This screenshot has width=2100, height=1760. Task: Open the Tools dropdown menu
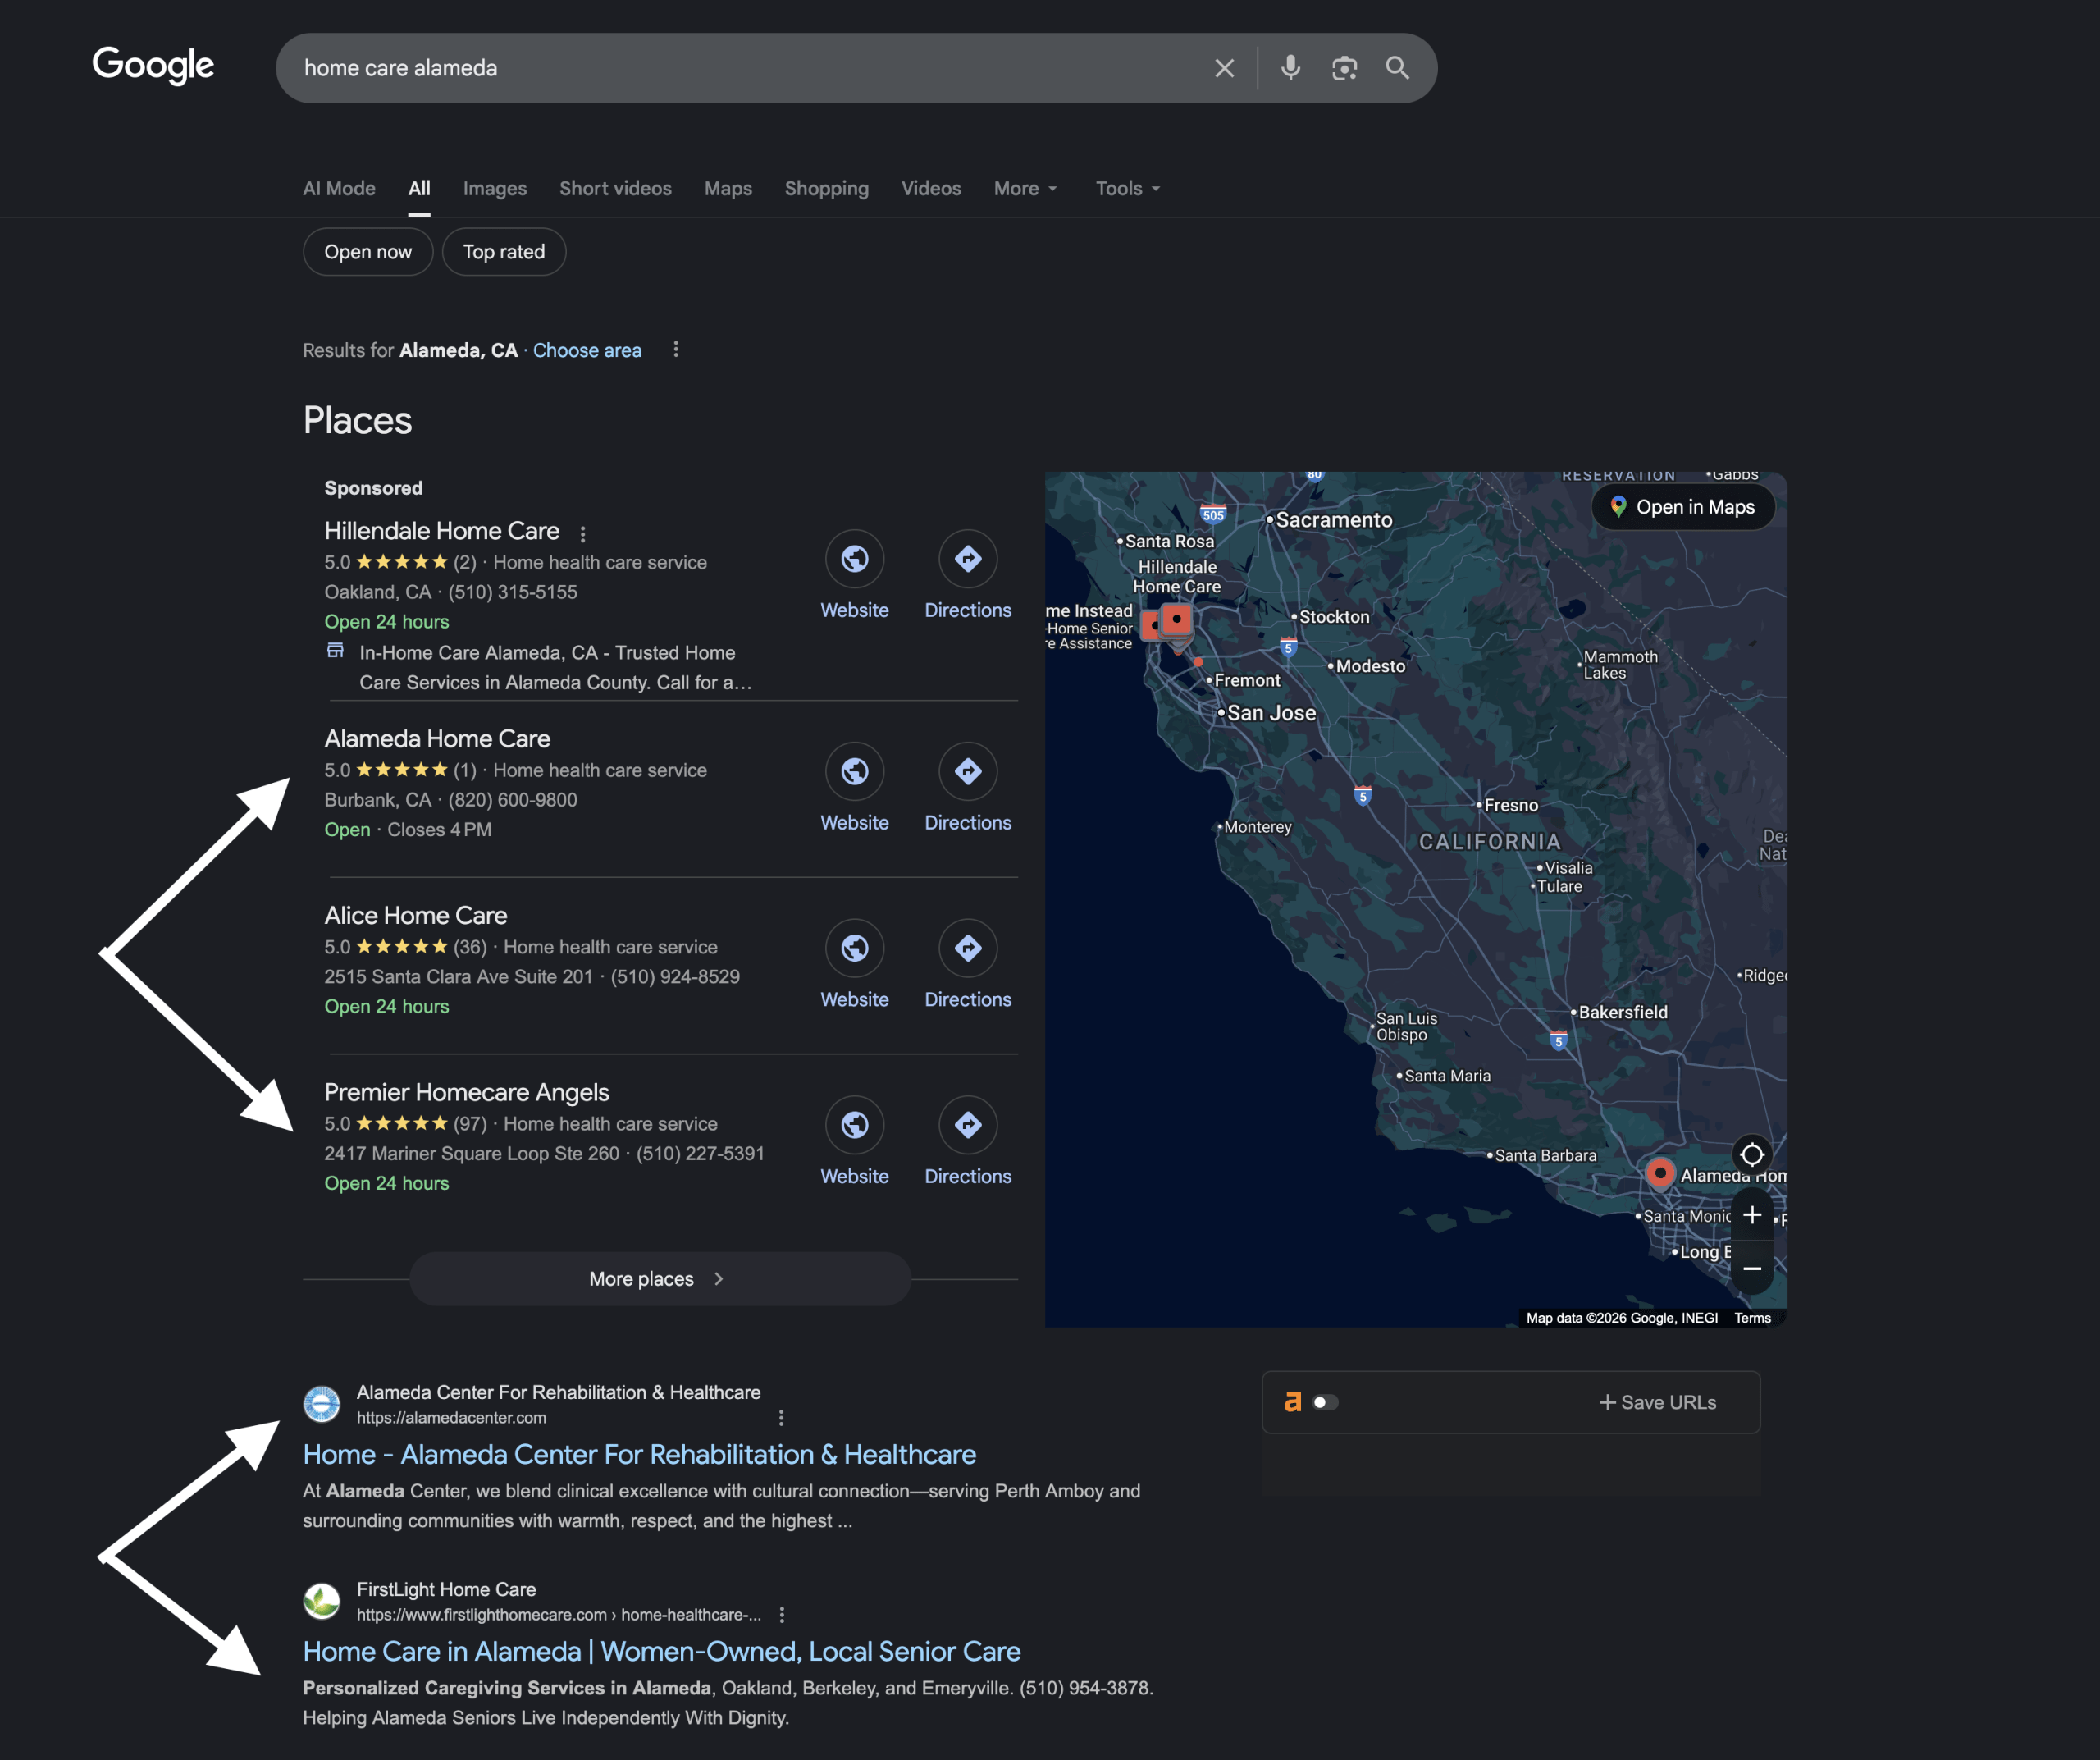point(1127,188)
